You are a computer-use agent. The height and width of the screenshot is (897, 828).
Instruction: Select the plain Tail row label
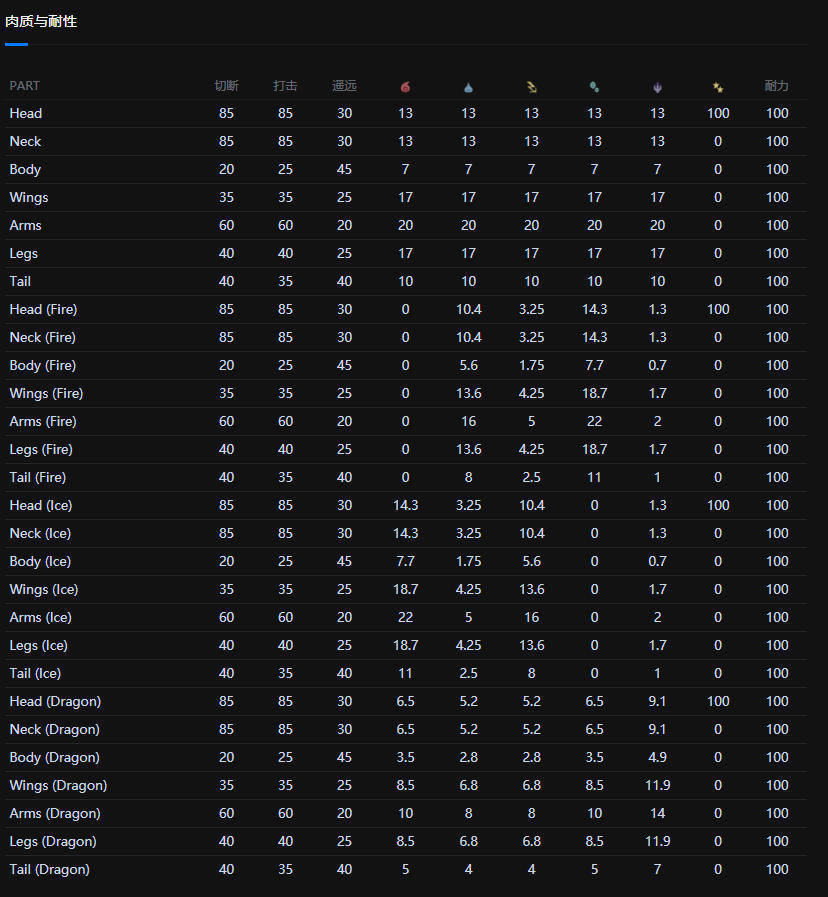(20, 281)
